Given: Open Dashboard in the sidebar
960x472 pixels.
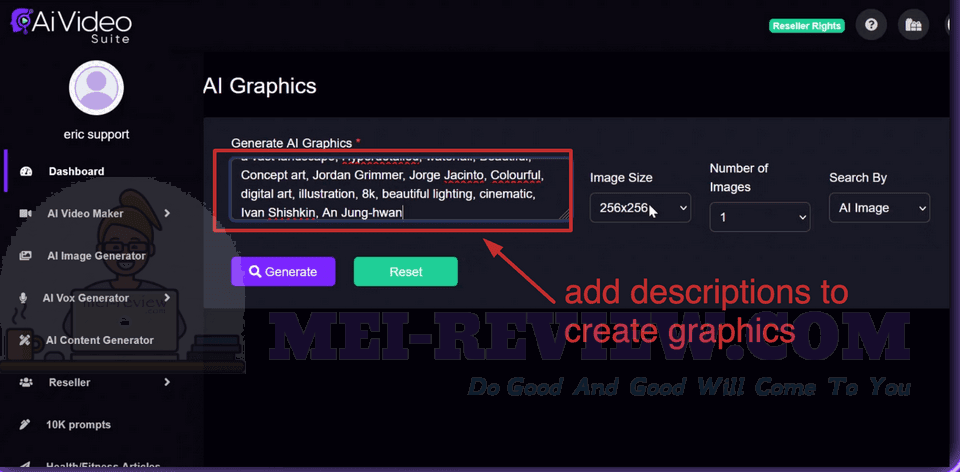Looking at the screenshot, I should (x=77, y=171).
